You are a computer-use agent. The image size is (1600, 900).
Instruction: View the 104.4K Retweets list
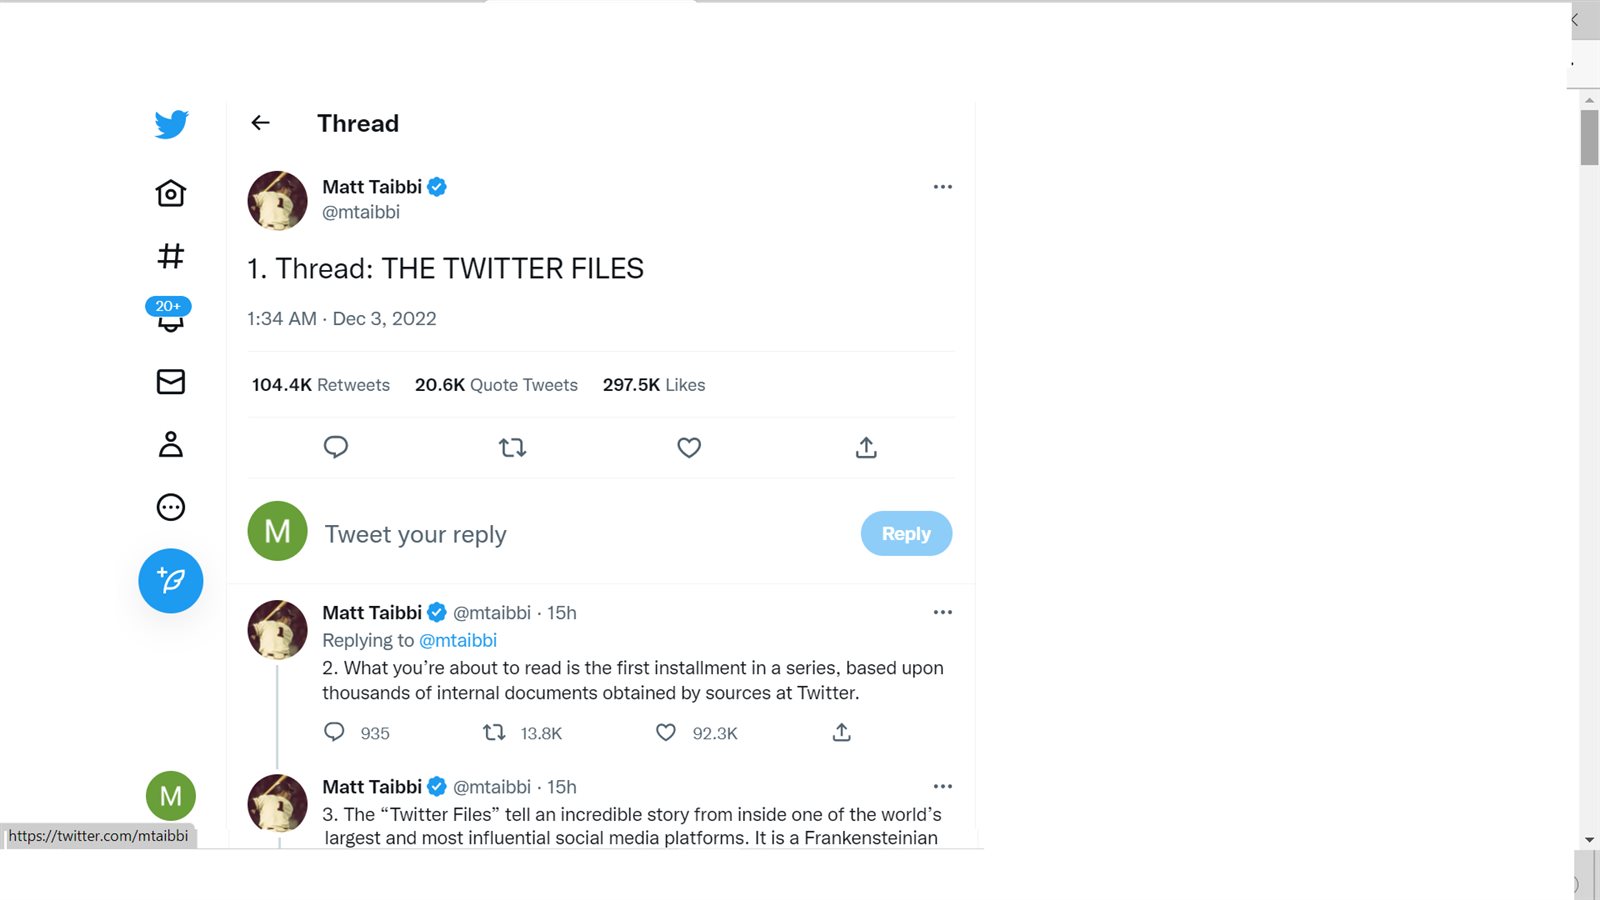[321, 385]
